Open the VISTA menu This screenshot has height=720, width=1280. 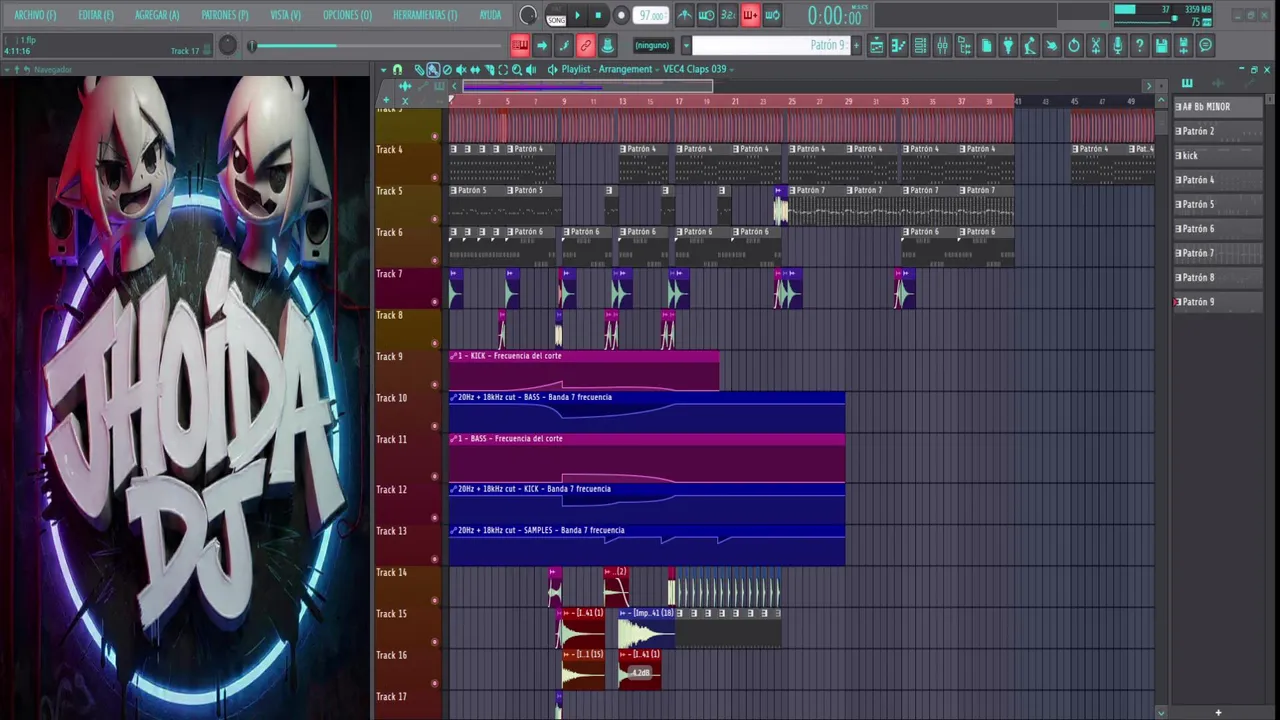pyautogui.click(x=286, y=15)
